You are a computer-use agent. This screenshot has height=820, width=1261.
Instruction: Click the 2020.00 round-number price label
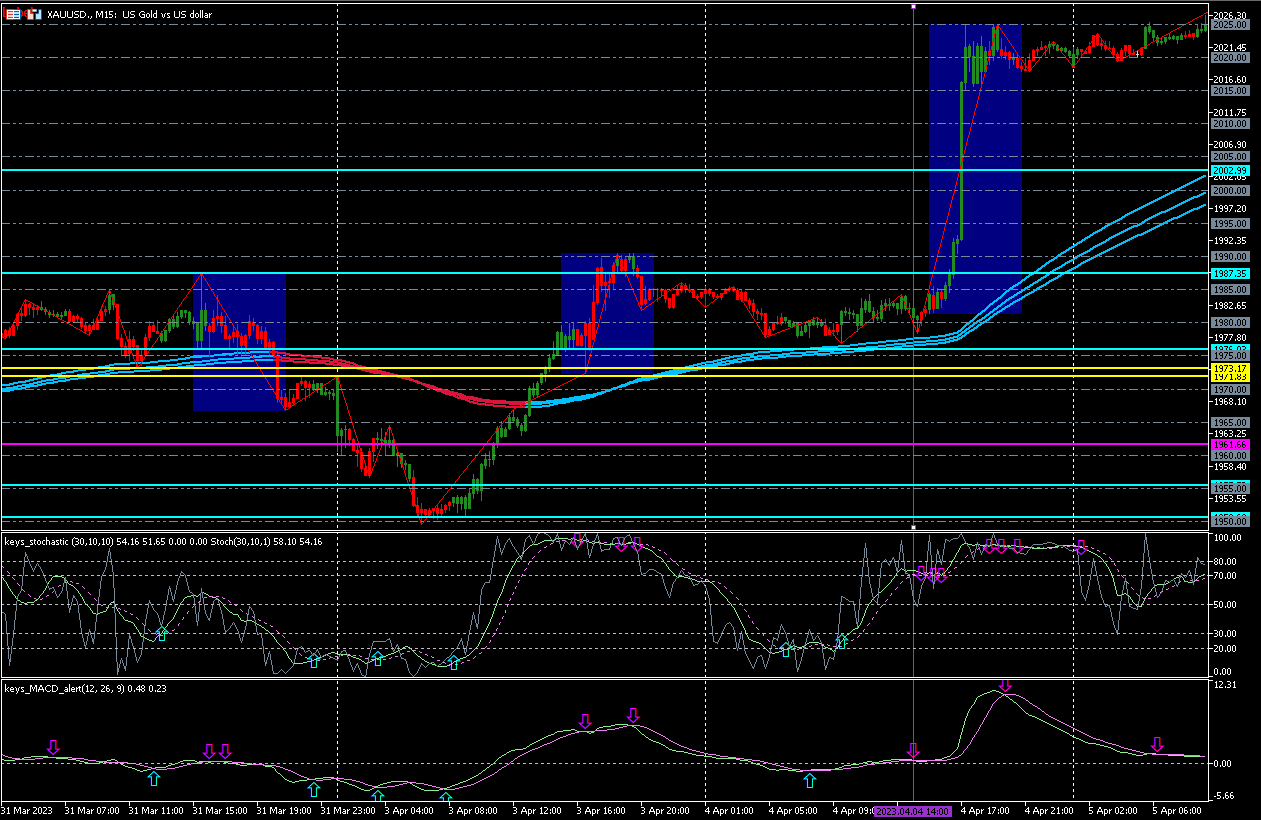point(1229,58)
